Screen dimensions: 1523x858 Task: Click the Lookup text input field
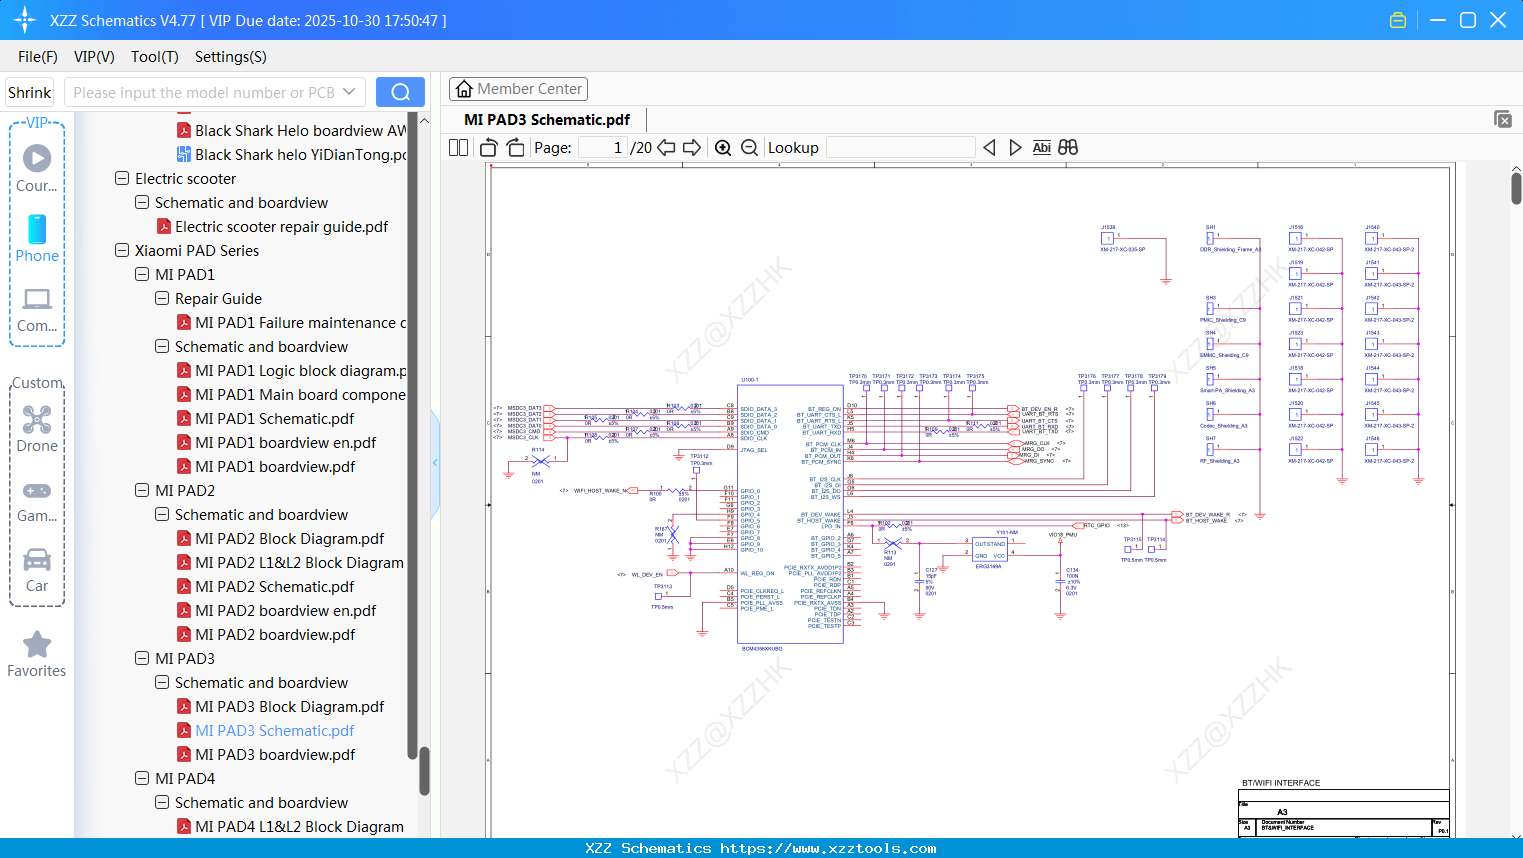[x=900, y=148]
